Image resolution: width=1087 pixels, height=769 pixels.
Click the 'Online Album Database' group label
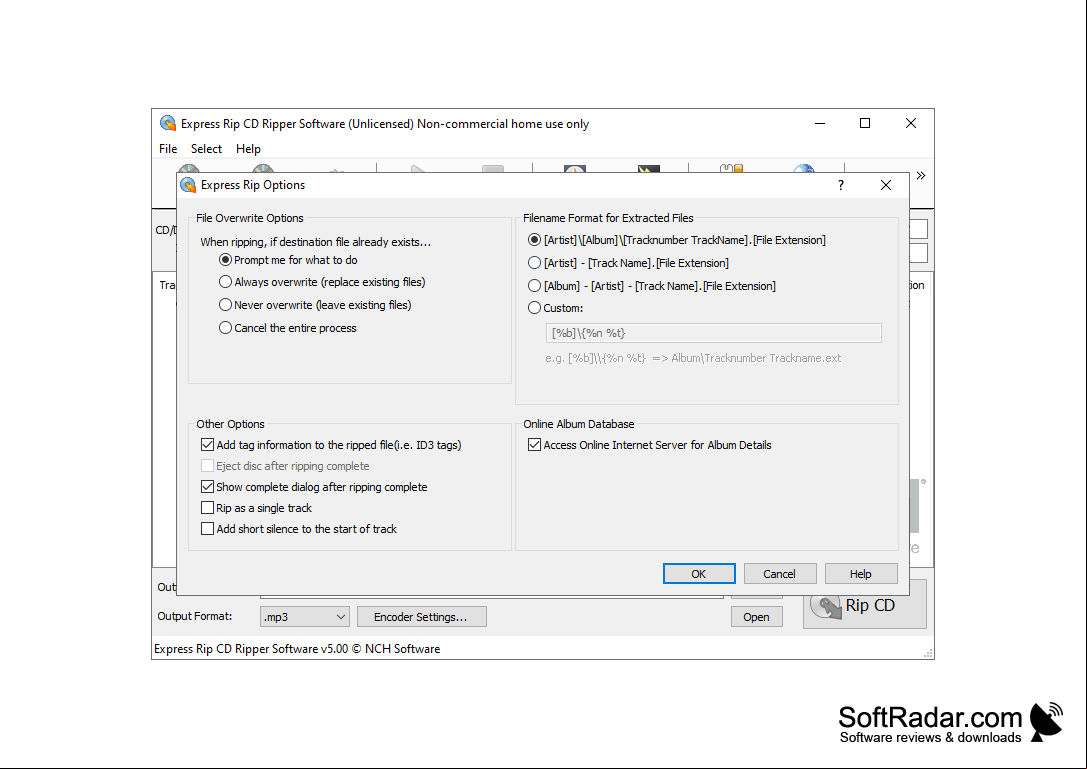(579, 424)
